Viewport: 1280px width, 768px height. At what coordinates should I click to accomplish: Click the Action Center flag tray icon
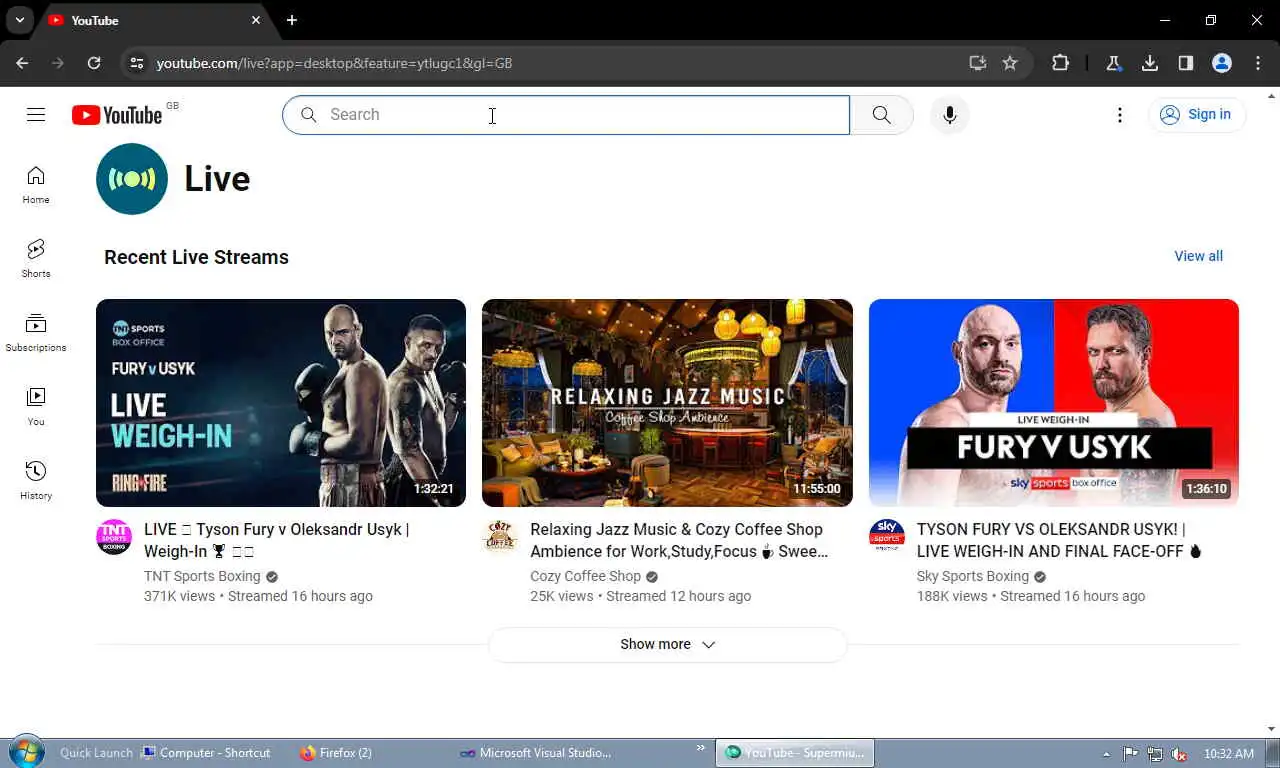point(1130,754)
